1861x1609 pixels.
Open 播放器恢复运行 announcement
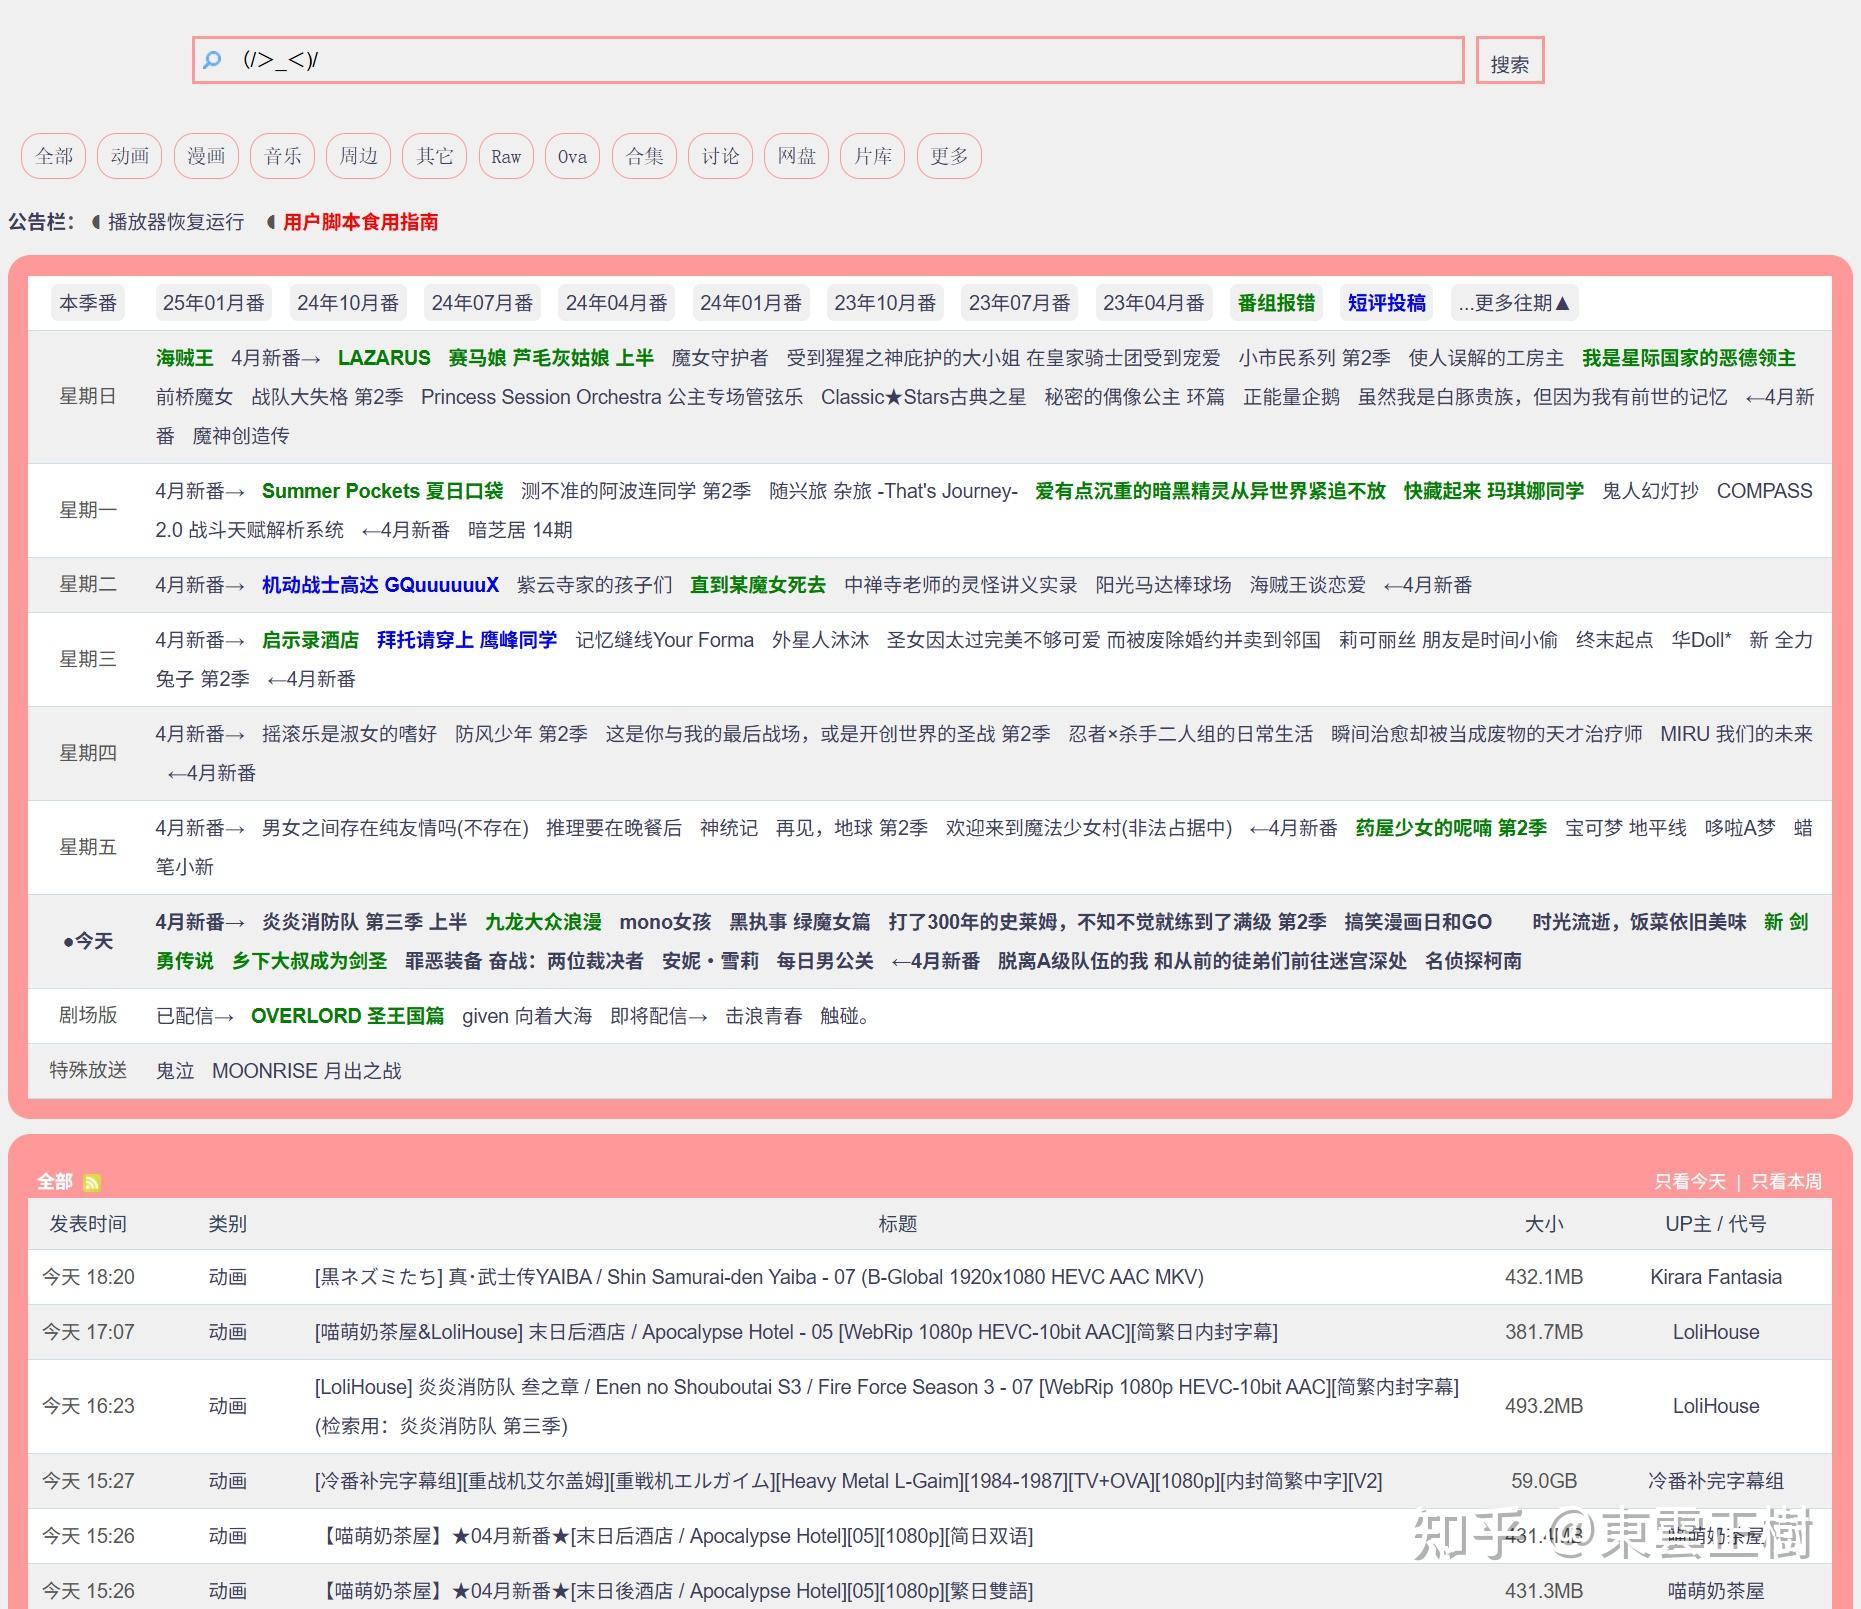(176, 222)
